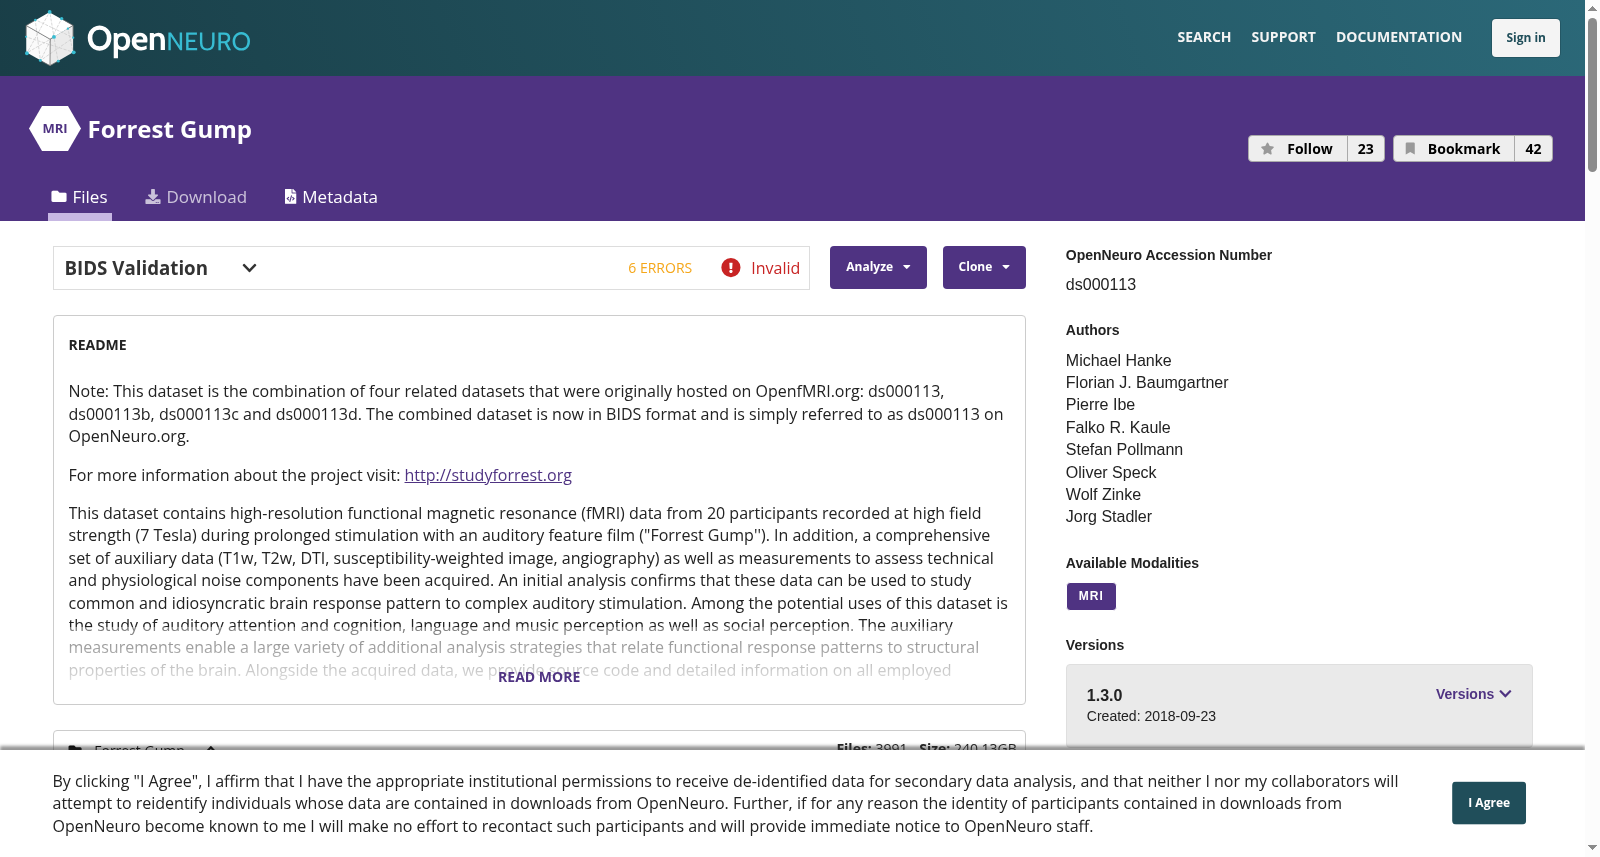The height and width of the screenshot is (857, 1600).
Task: Click the I Agree button
Action: (x=1488, y=803)
